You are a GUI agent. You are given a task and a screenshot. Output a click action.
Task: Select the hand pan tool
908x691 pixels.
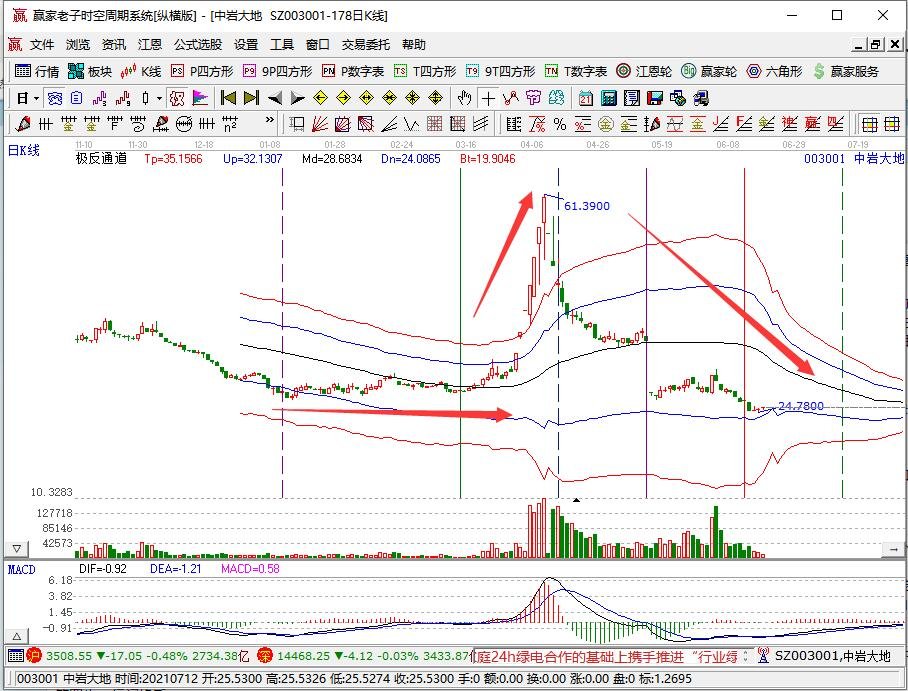pyautogui.click(x=464, y=98)
